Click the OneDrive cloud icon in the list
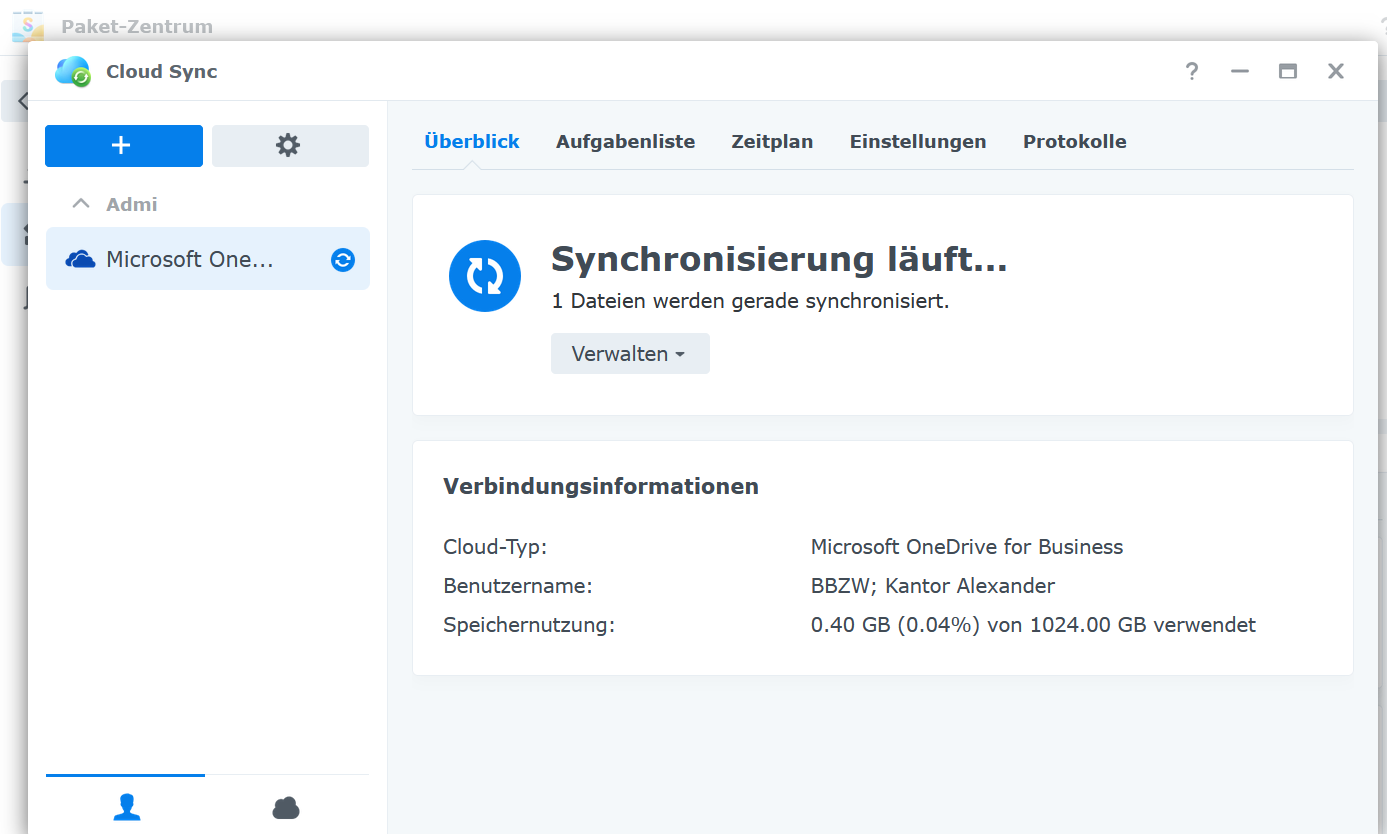Screen dimensions: 1387x834 (80, 260)
